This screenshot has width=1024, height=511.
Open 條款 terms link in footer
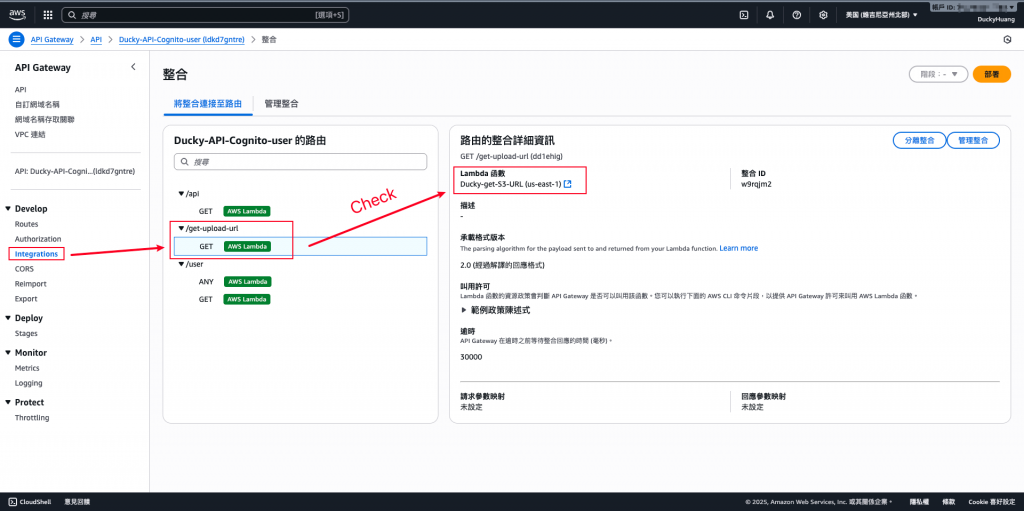coord(949,502)
